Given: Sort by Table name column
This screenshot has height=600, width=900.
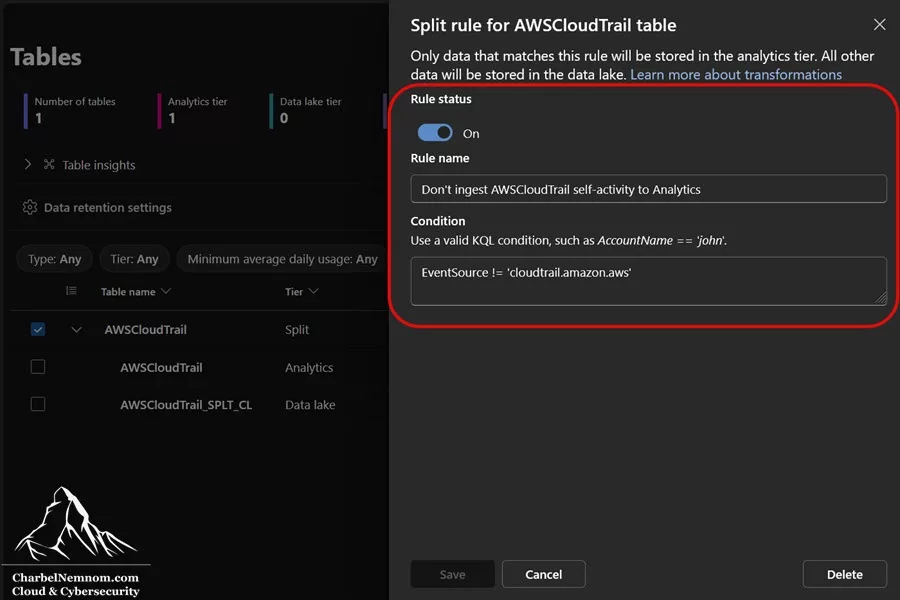Looking at the screenshot, I should pos(136,292).
